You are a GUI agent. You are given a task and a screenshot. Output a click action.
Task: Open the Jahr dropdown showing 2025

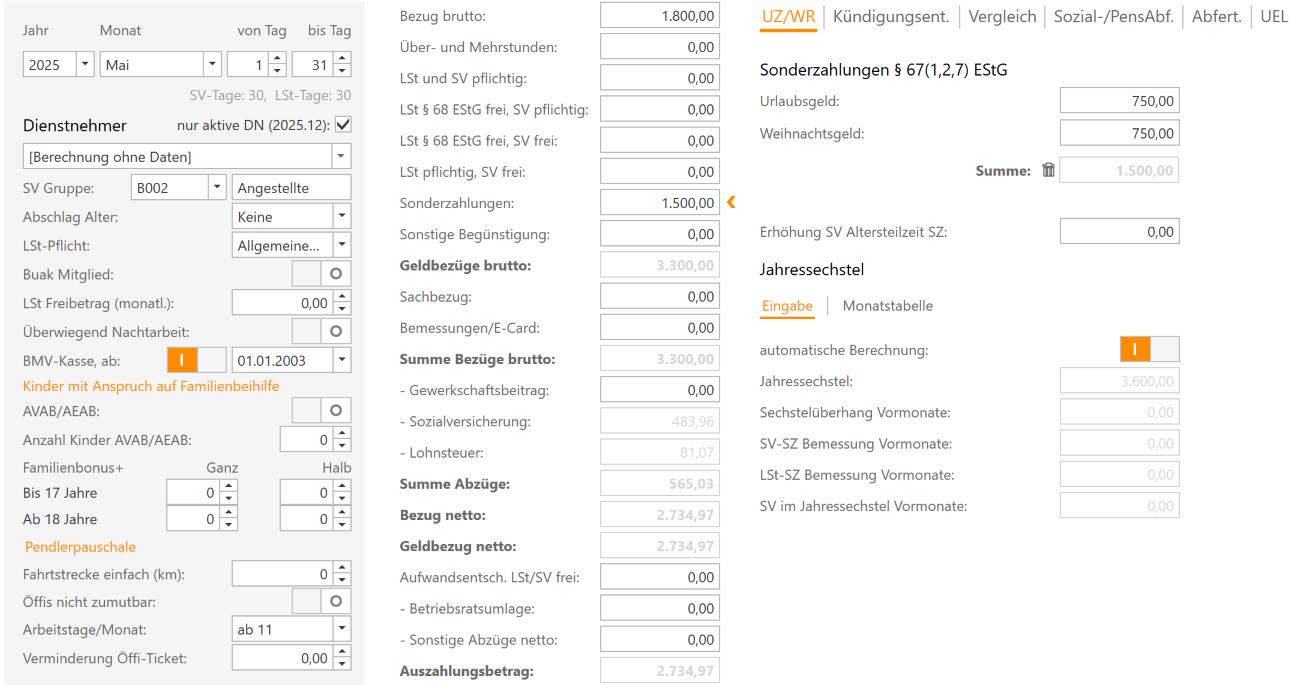(83, 63)
